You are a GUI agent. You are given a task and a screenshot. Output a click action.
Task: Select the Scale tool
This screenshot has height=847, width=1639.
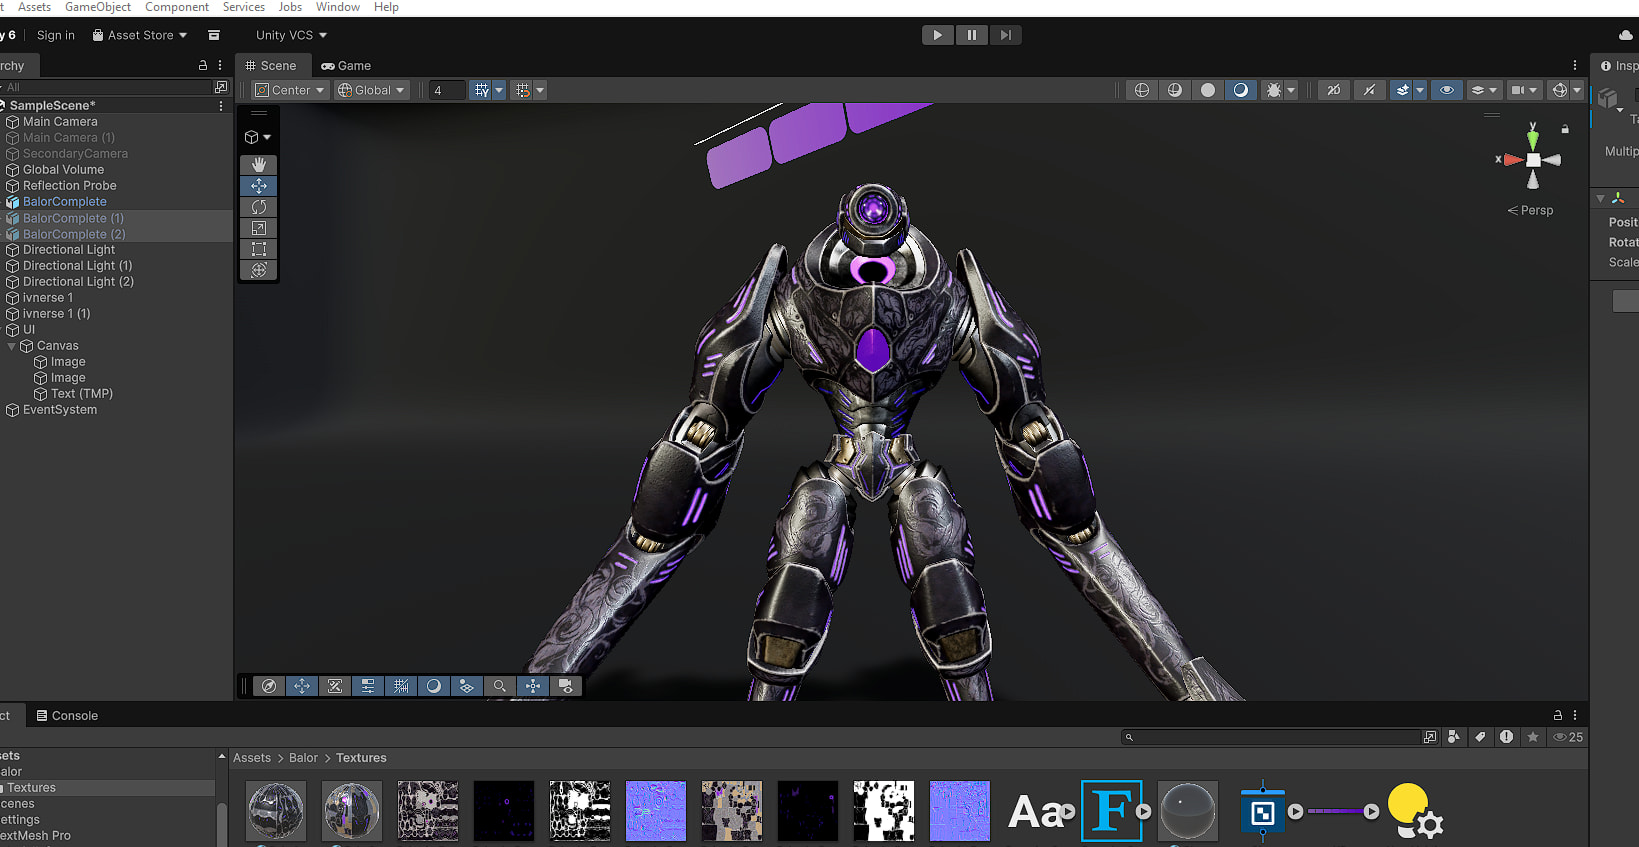[x=259, y=228]
